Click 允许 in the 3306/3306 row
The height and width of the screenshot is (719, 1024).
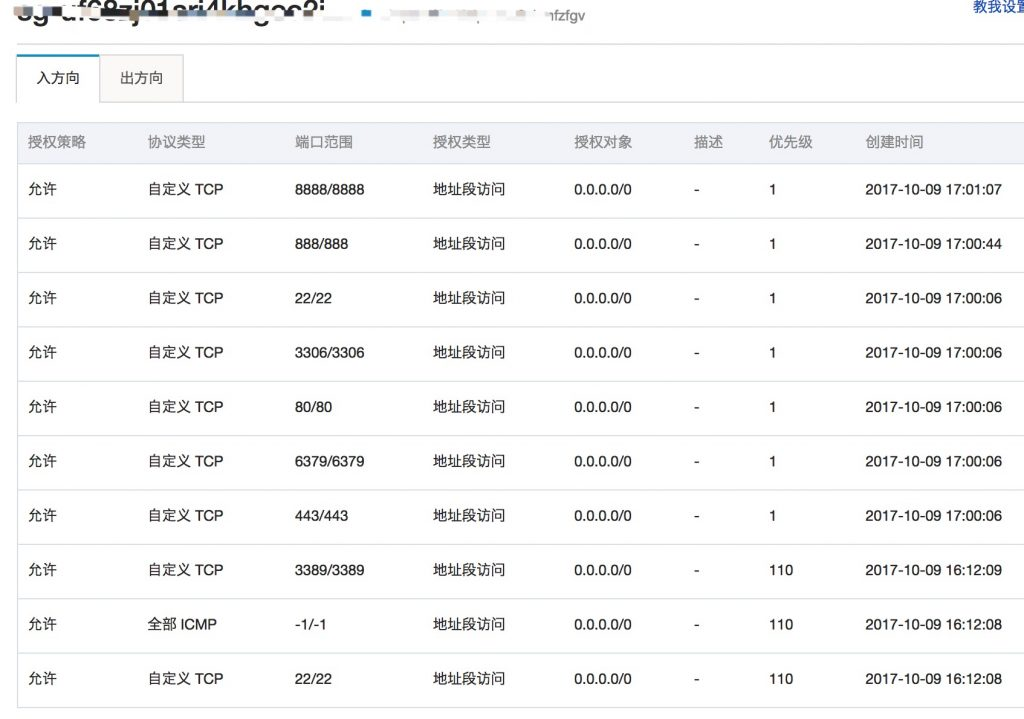point(42,353)
